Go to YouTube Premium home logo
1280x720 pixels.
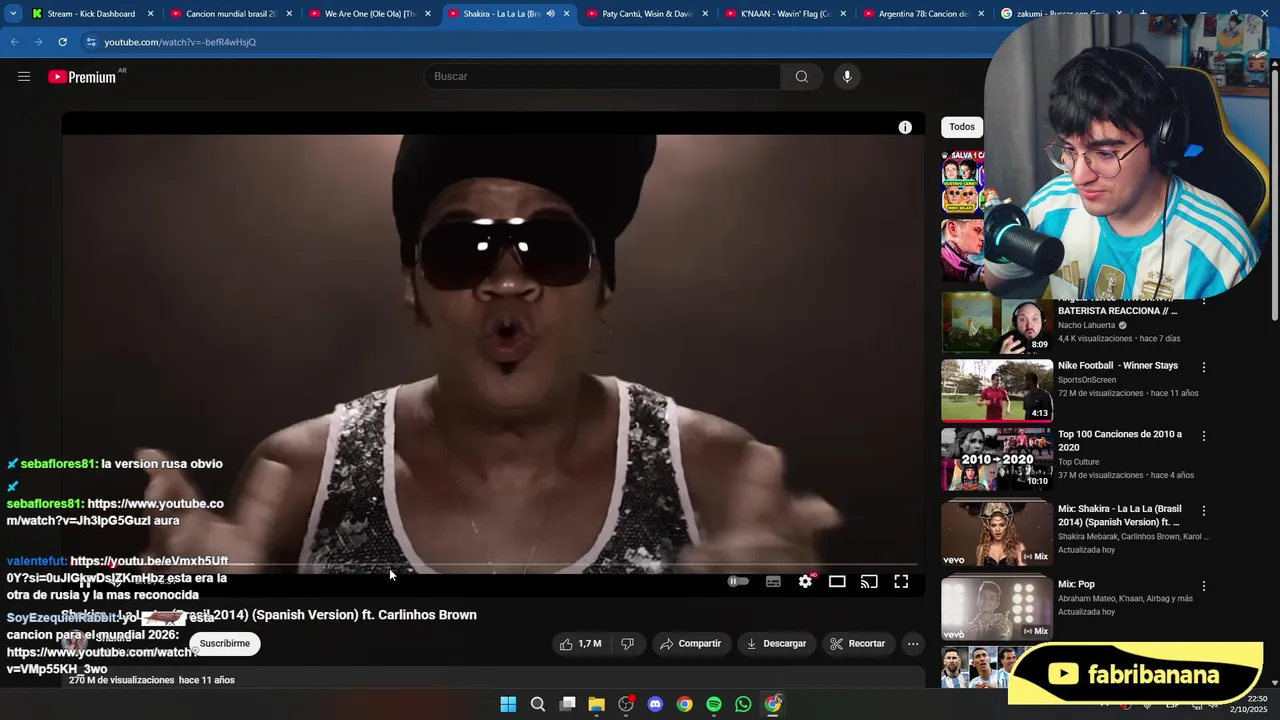(x=82, y=77)
